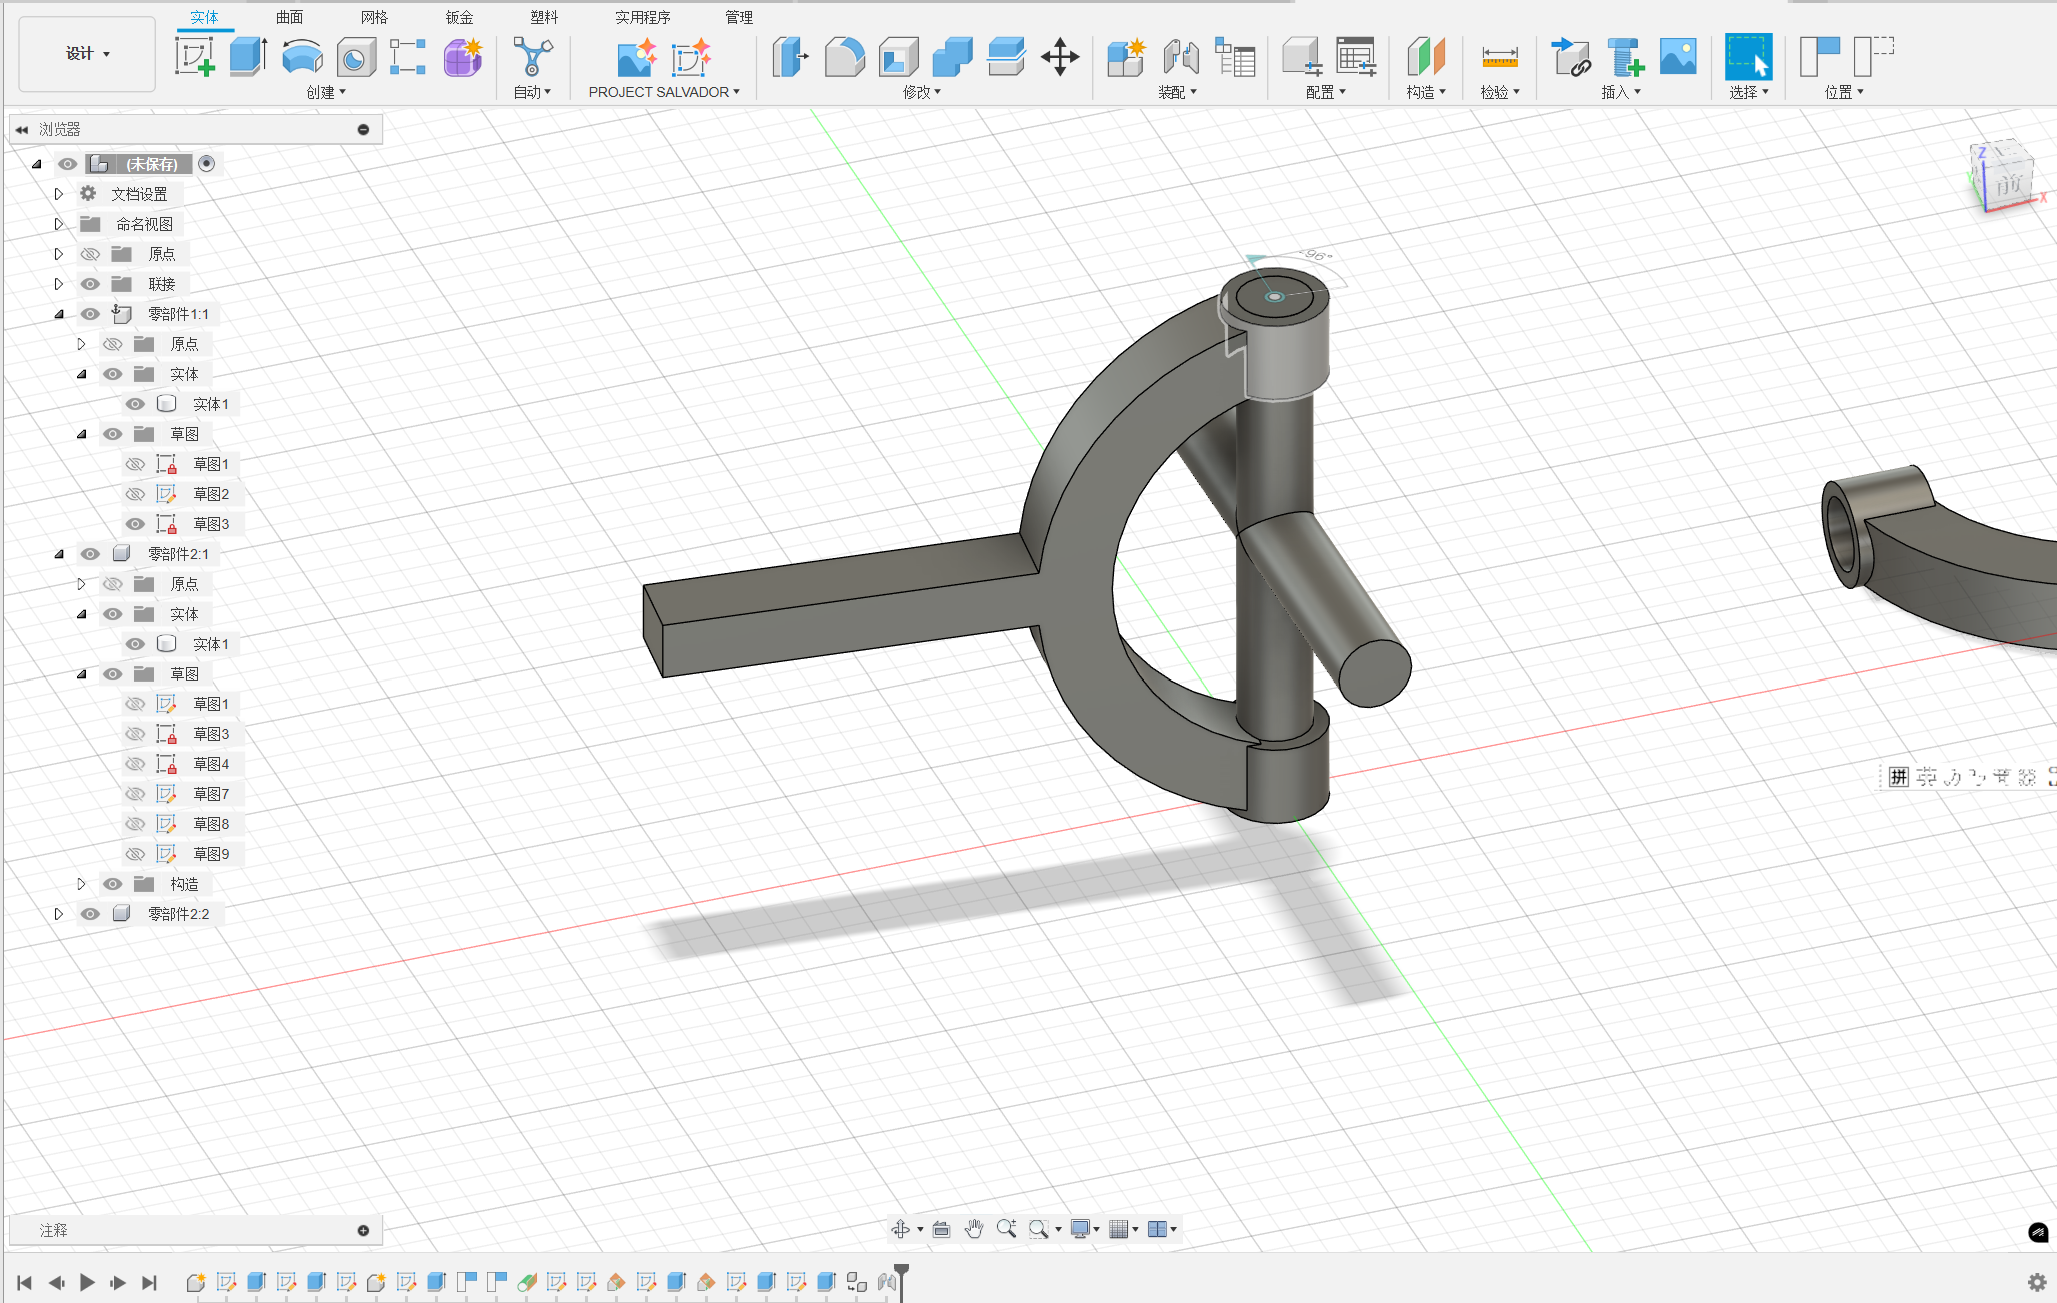The image size is (2057, 1303).
Task: Select the Insert Derive tool
Action: [x=1570, y=56]
